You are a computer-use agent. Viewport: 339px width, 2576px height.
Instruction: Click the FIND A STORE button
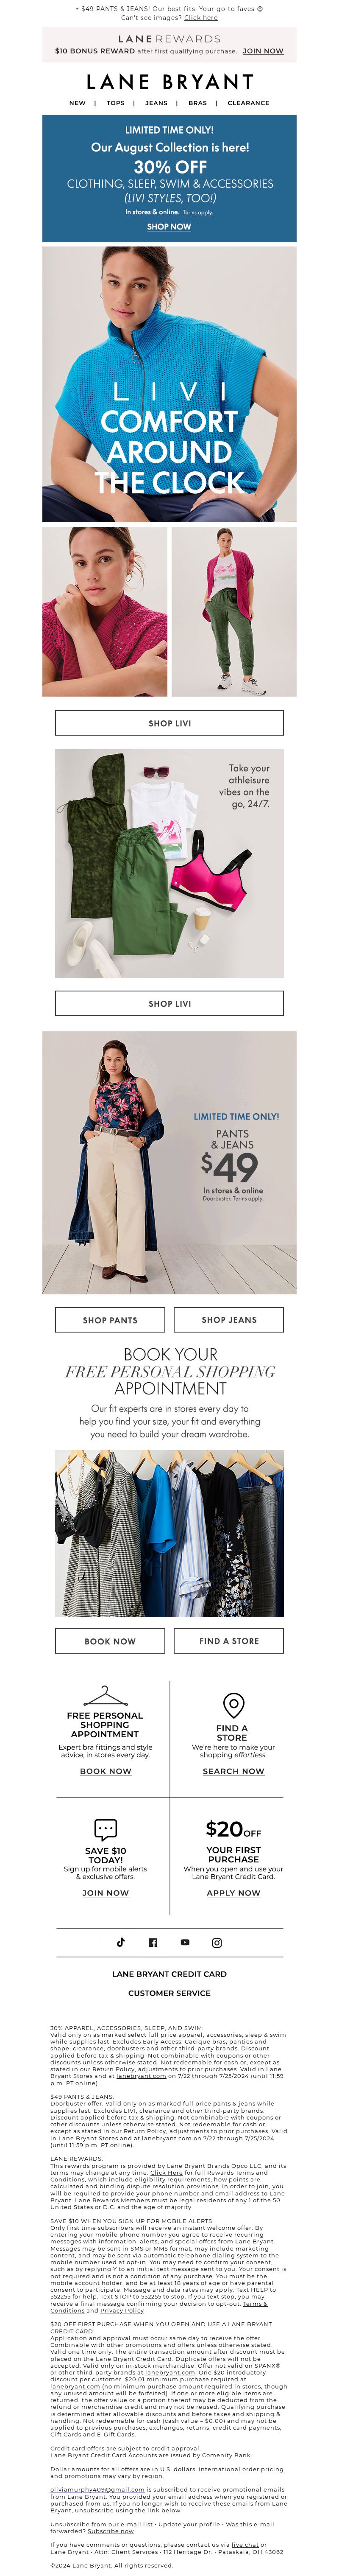[x=229, y=1640]
